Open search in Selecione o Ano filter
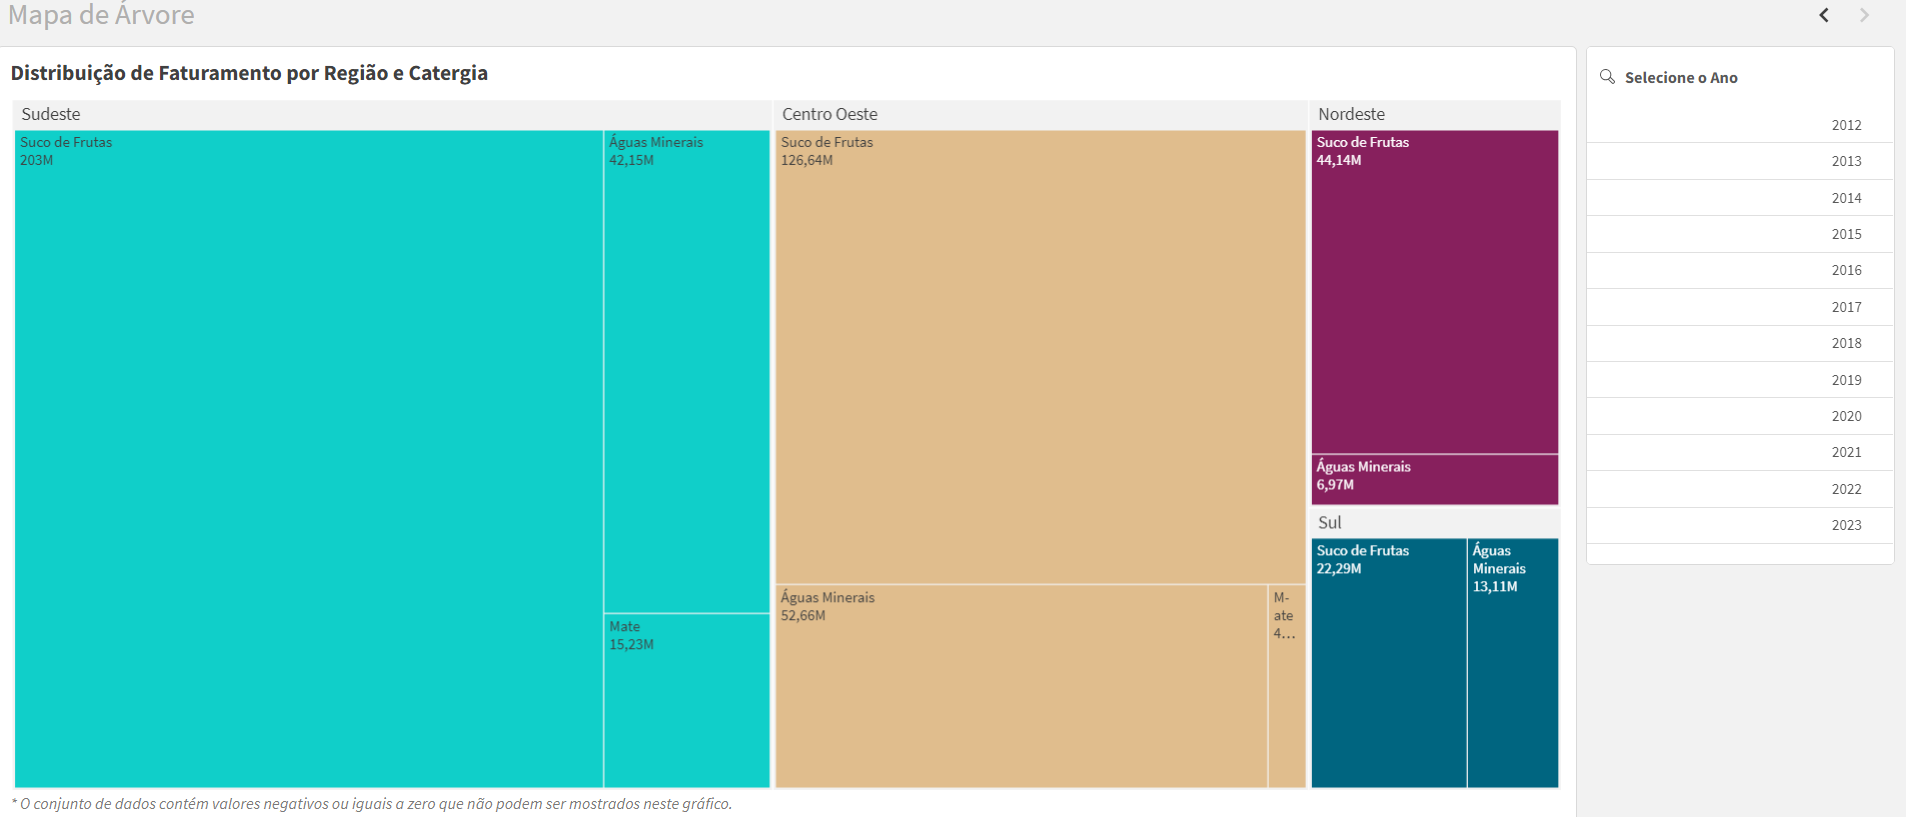Viewport: 1906px width, 817px height. point(1608,77)
